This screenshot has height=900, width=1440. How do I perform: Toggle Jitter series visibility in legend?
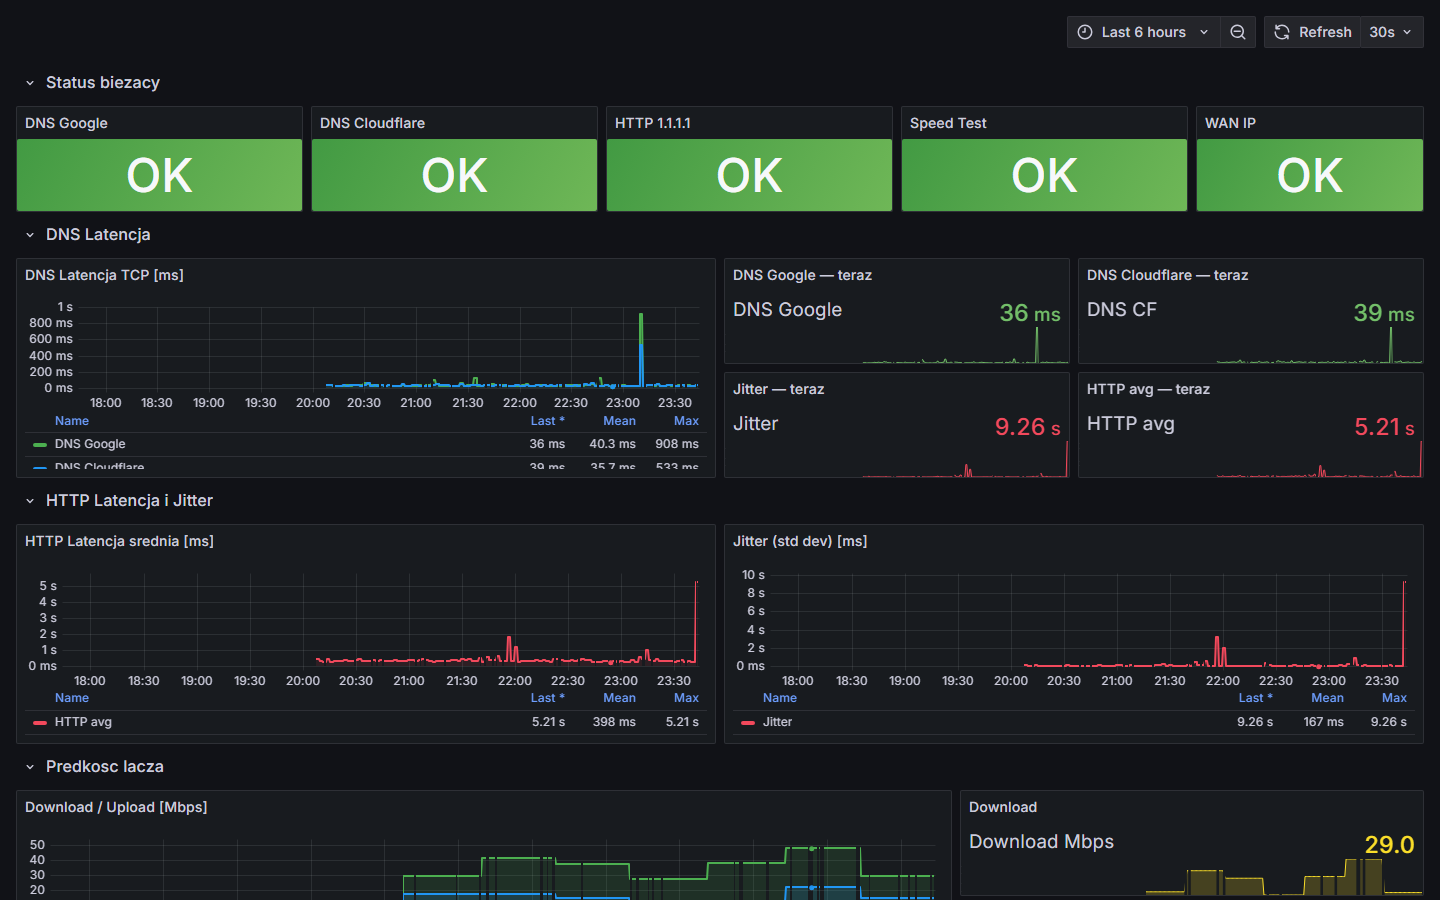tap(777, 722)
